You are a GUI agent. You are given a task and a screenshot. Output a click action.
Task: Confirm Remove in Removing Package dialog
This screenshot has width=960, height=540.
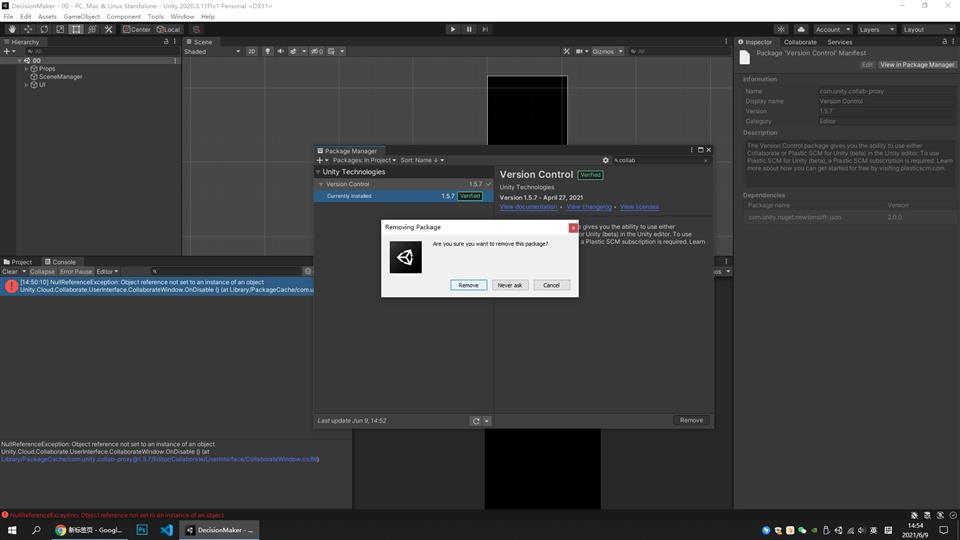tap(468, 285)
